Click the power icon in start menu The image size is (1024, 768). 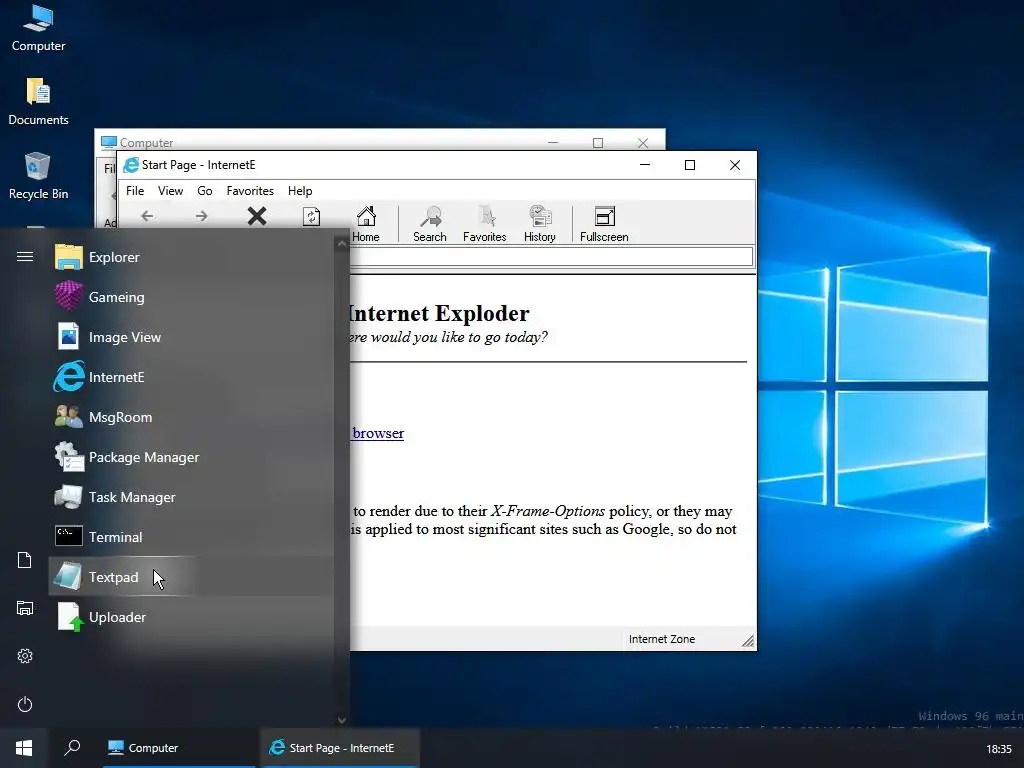[25, 704]
